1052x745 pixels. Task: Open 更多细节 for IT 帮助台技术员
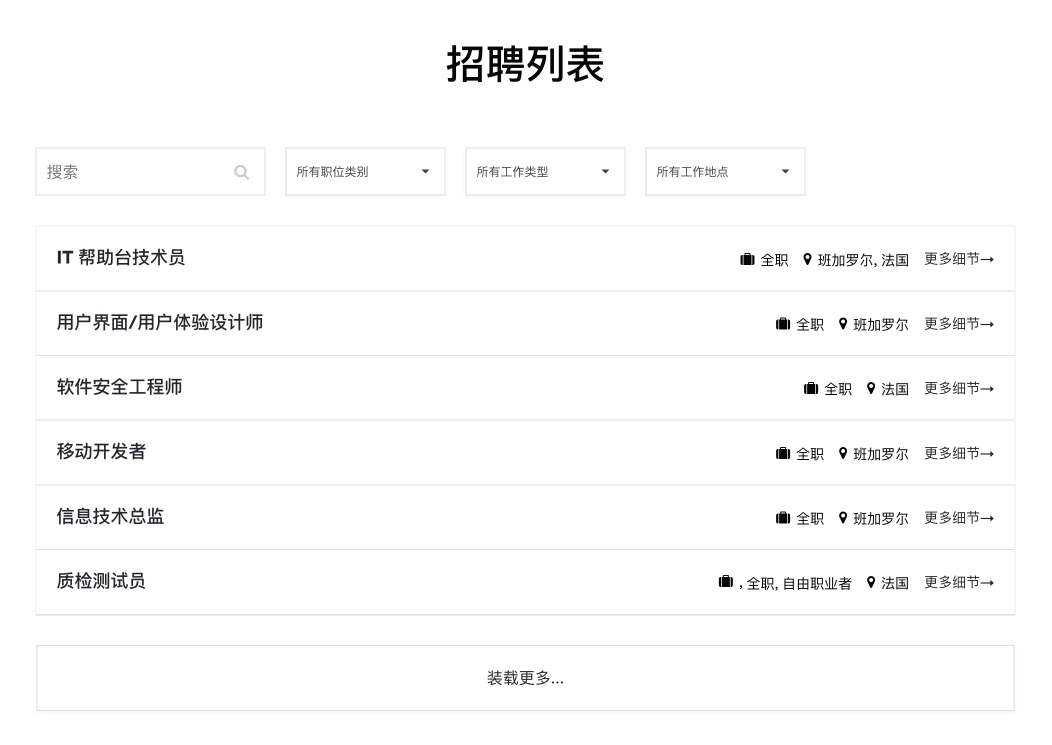click(x=959, y=259)
